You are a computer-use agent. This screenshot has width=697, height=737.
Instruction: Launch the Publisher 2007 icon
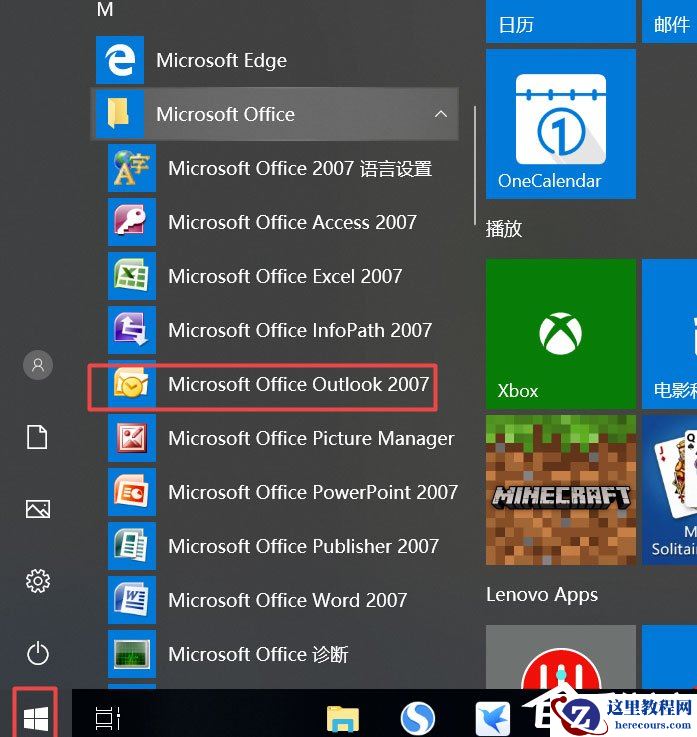[132, 546]
